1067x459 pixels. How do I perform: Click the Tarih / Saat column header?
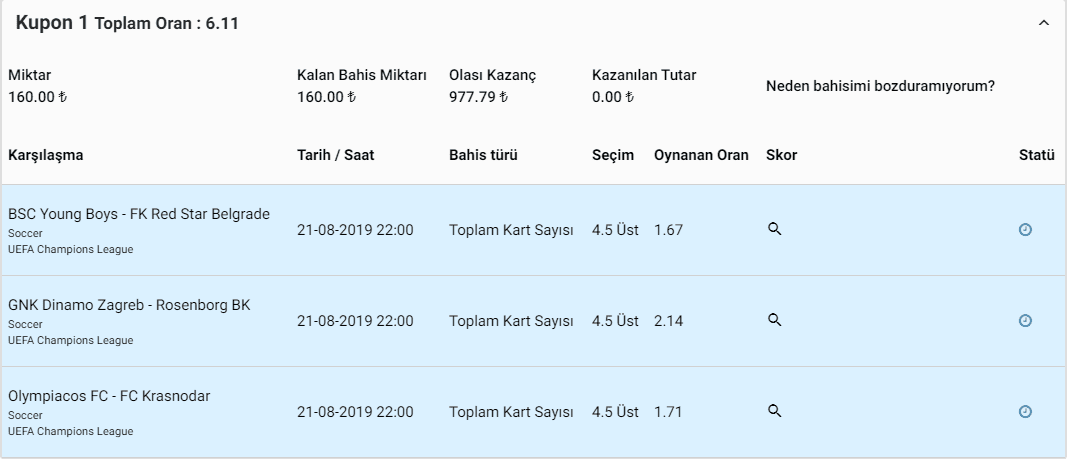point(335,155)
